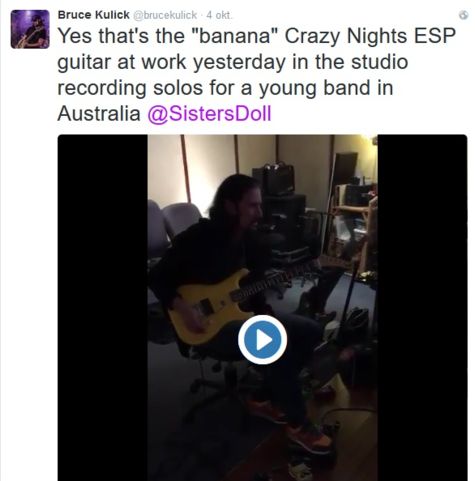Open Bruce Kulick's profile picture
475x481 pixels.
(x=30, y=29)
